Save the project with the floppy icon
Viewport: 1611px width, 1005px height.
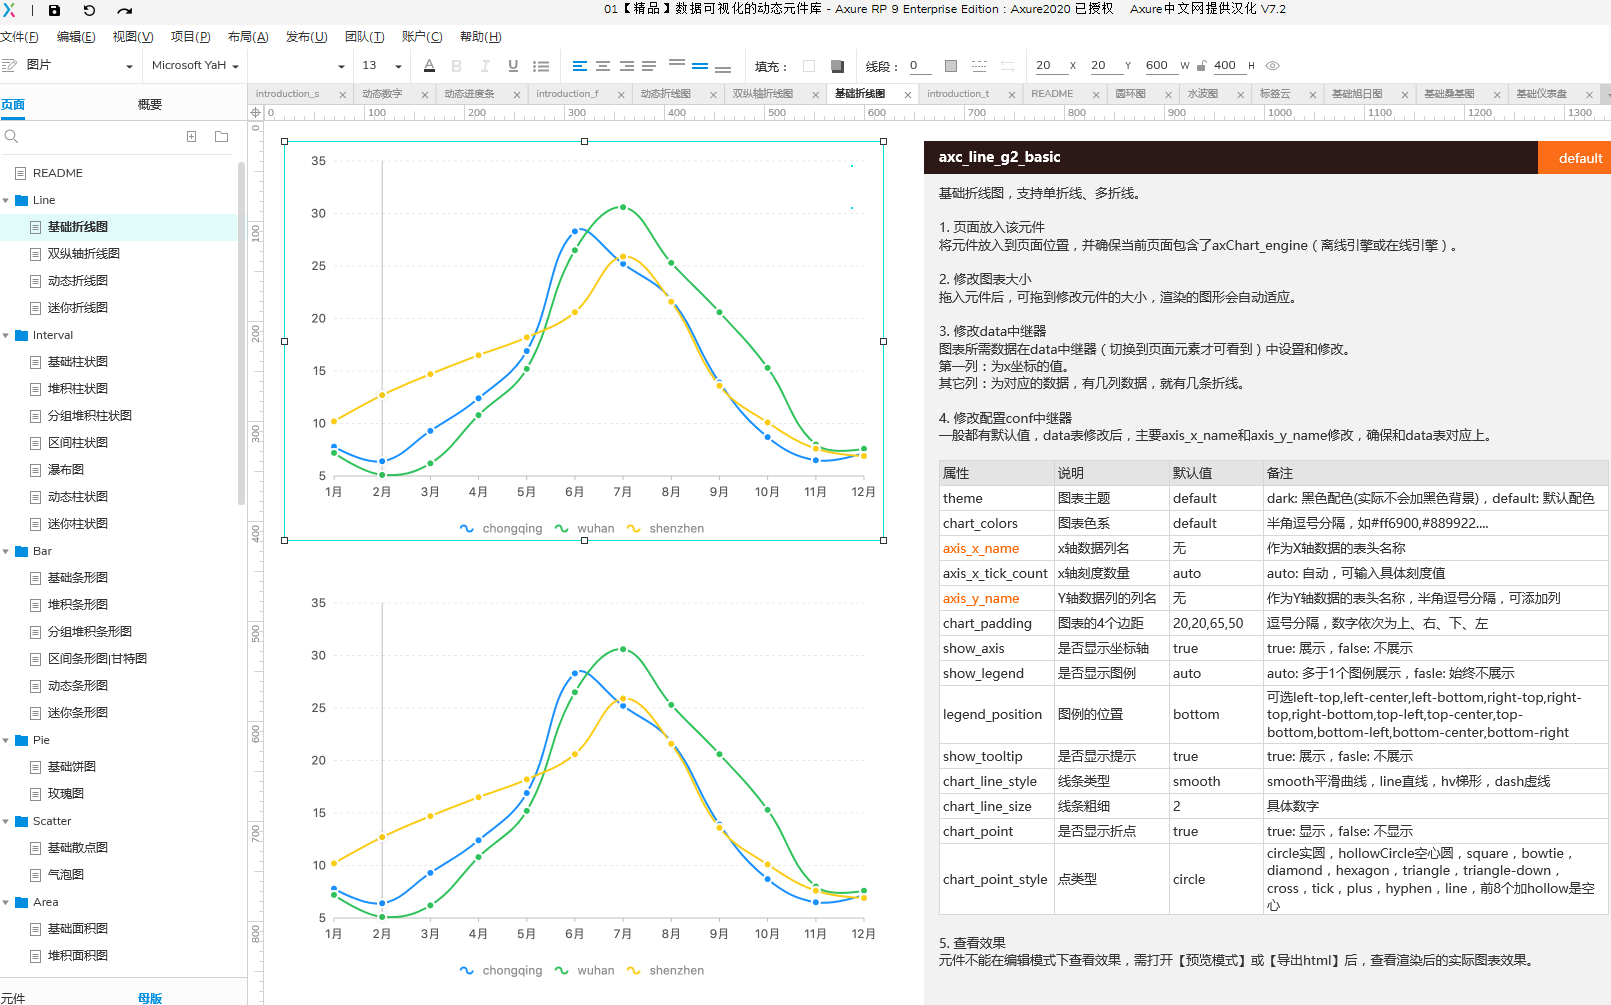point(54,10)
